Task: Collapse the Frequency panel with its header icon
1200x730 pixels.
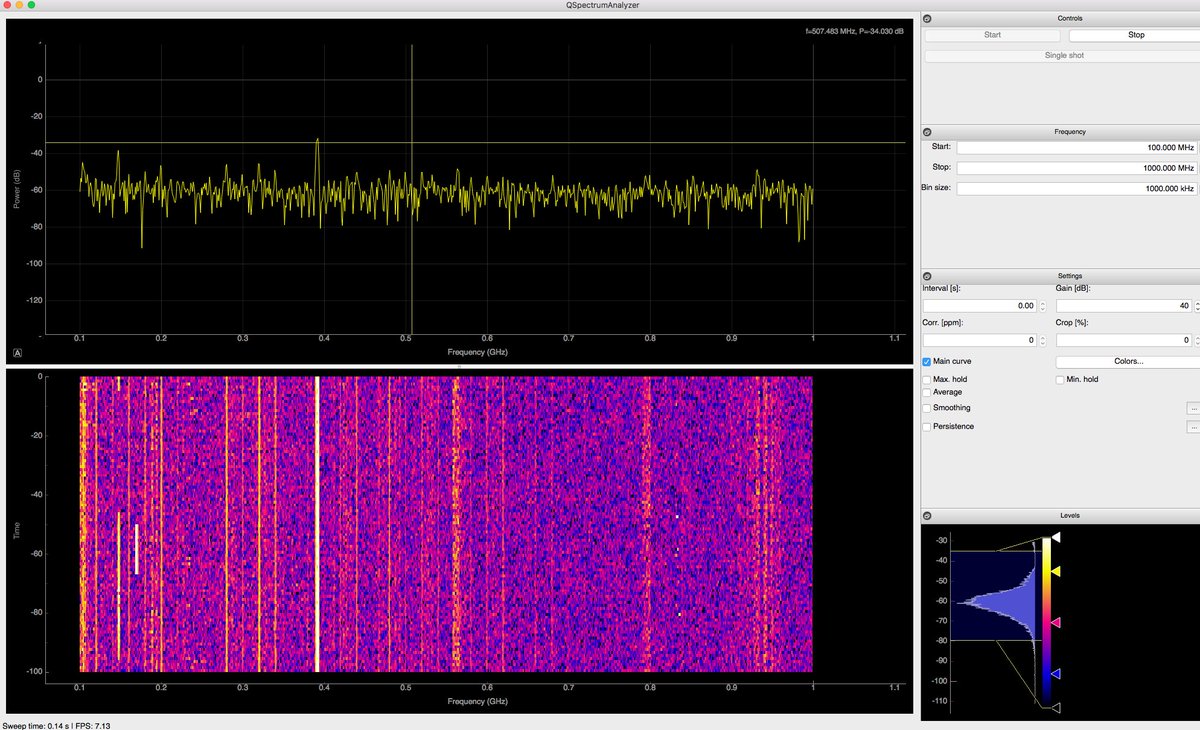Action: click(x=927, y=132)
